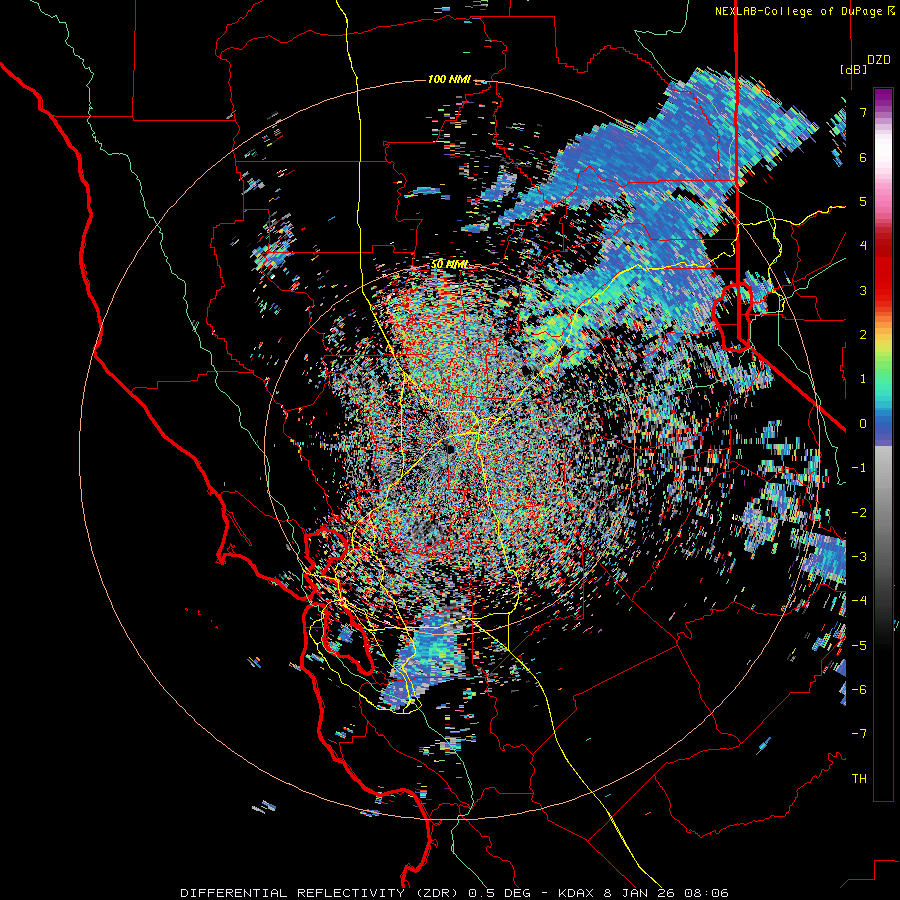Click the [dB] unit label
The width and height of the screenshot is (900, 900).
854,69
